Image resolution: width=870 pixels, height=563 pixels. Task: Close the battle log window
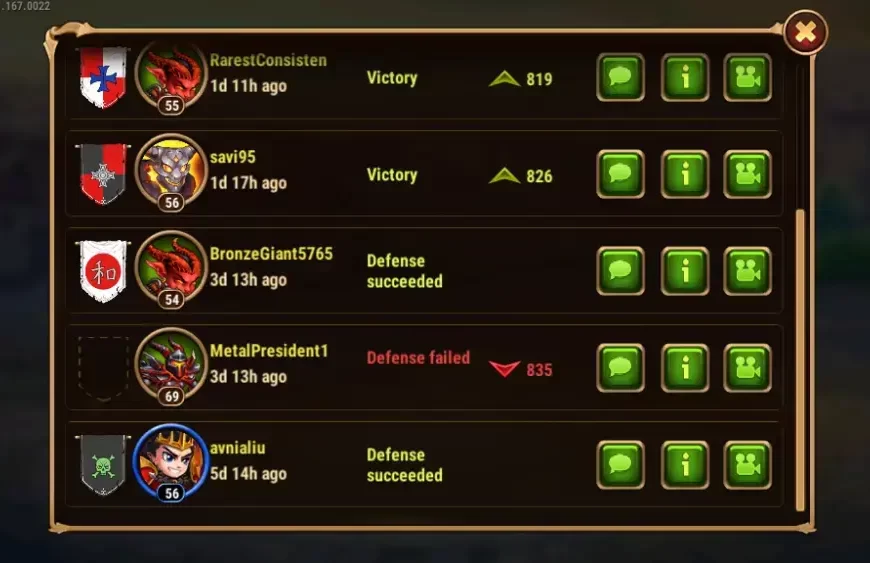(806, 32)
